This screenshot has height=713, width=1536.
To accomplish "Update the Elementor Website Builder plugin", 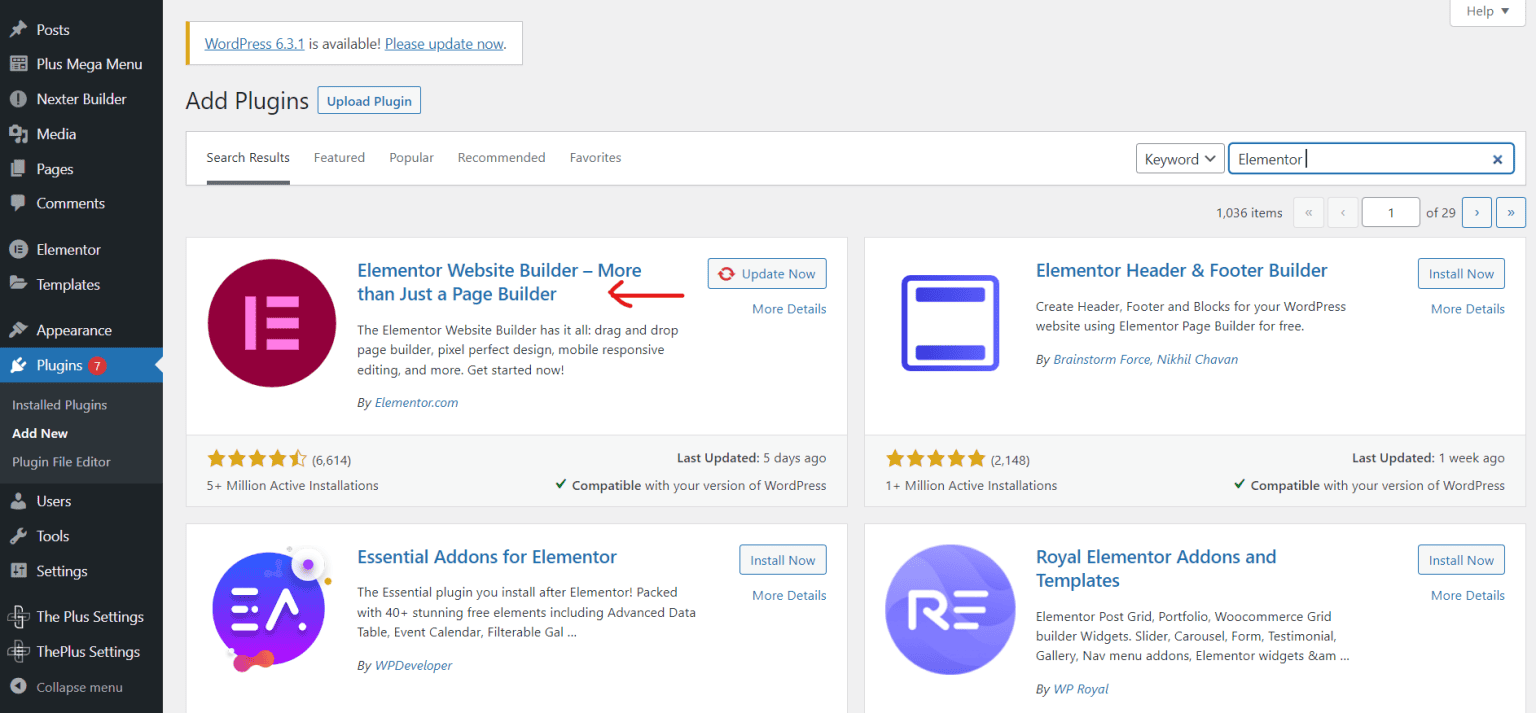I will [x=767, y=273].
